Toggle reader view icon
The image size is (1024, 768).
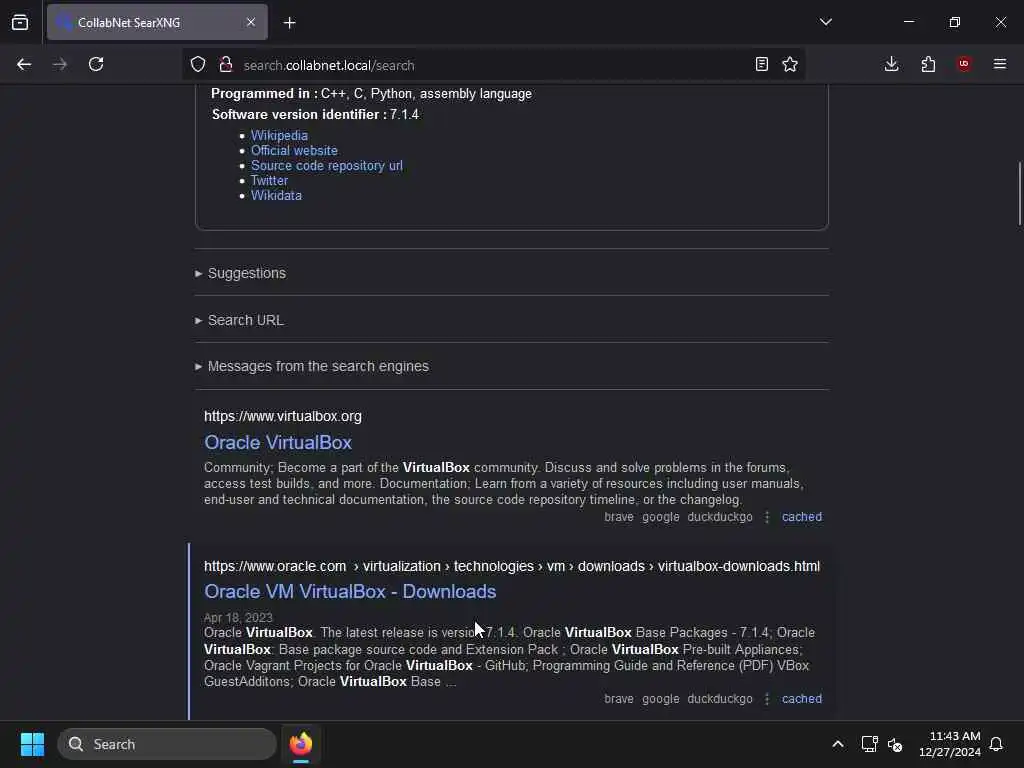[x=761, y=65]
